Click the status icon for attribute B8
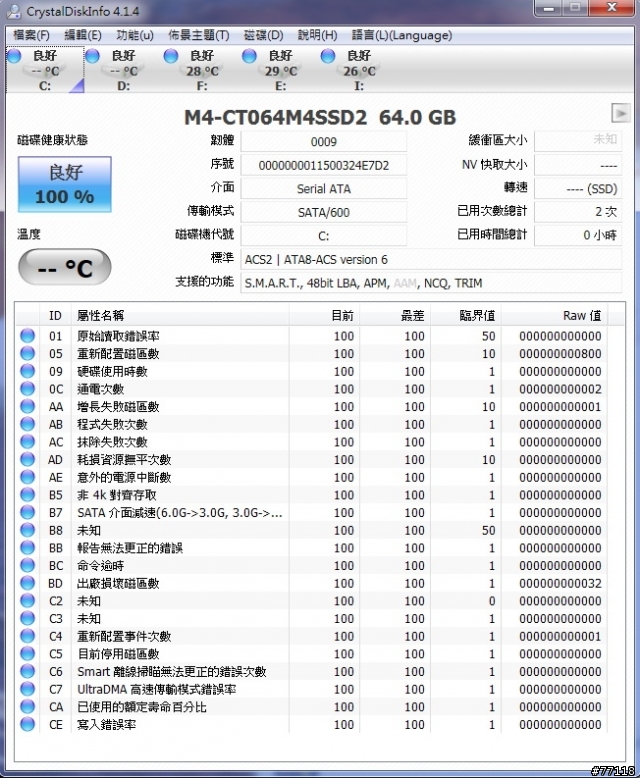The width and height of the screenshot is (640, 779). (27, 530)
